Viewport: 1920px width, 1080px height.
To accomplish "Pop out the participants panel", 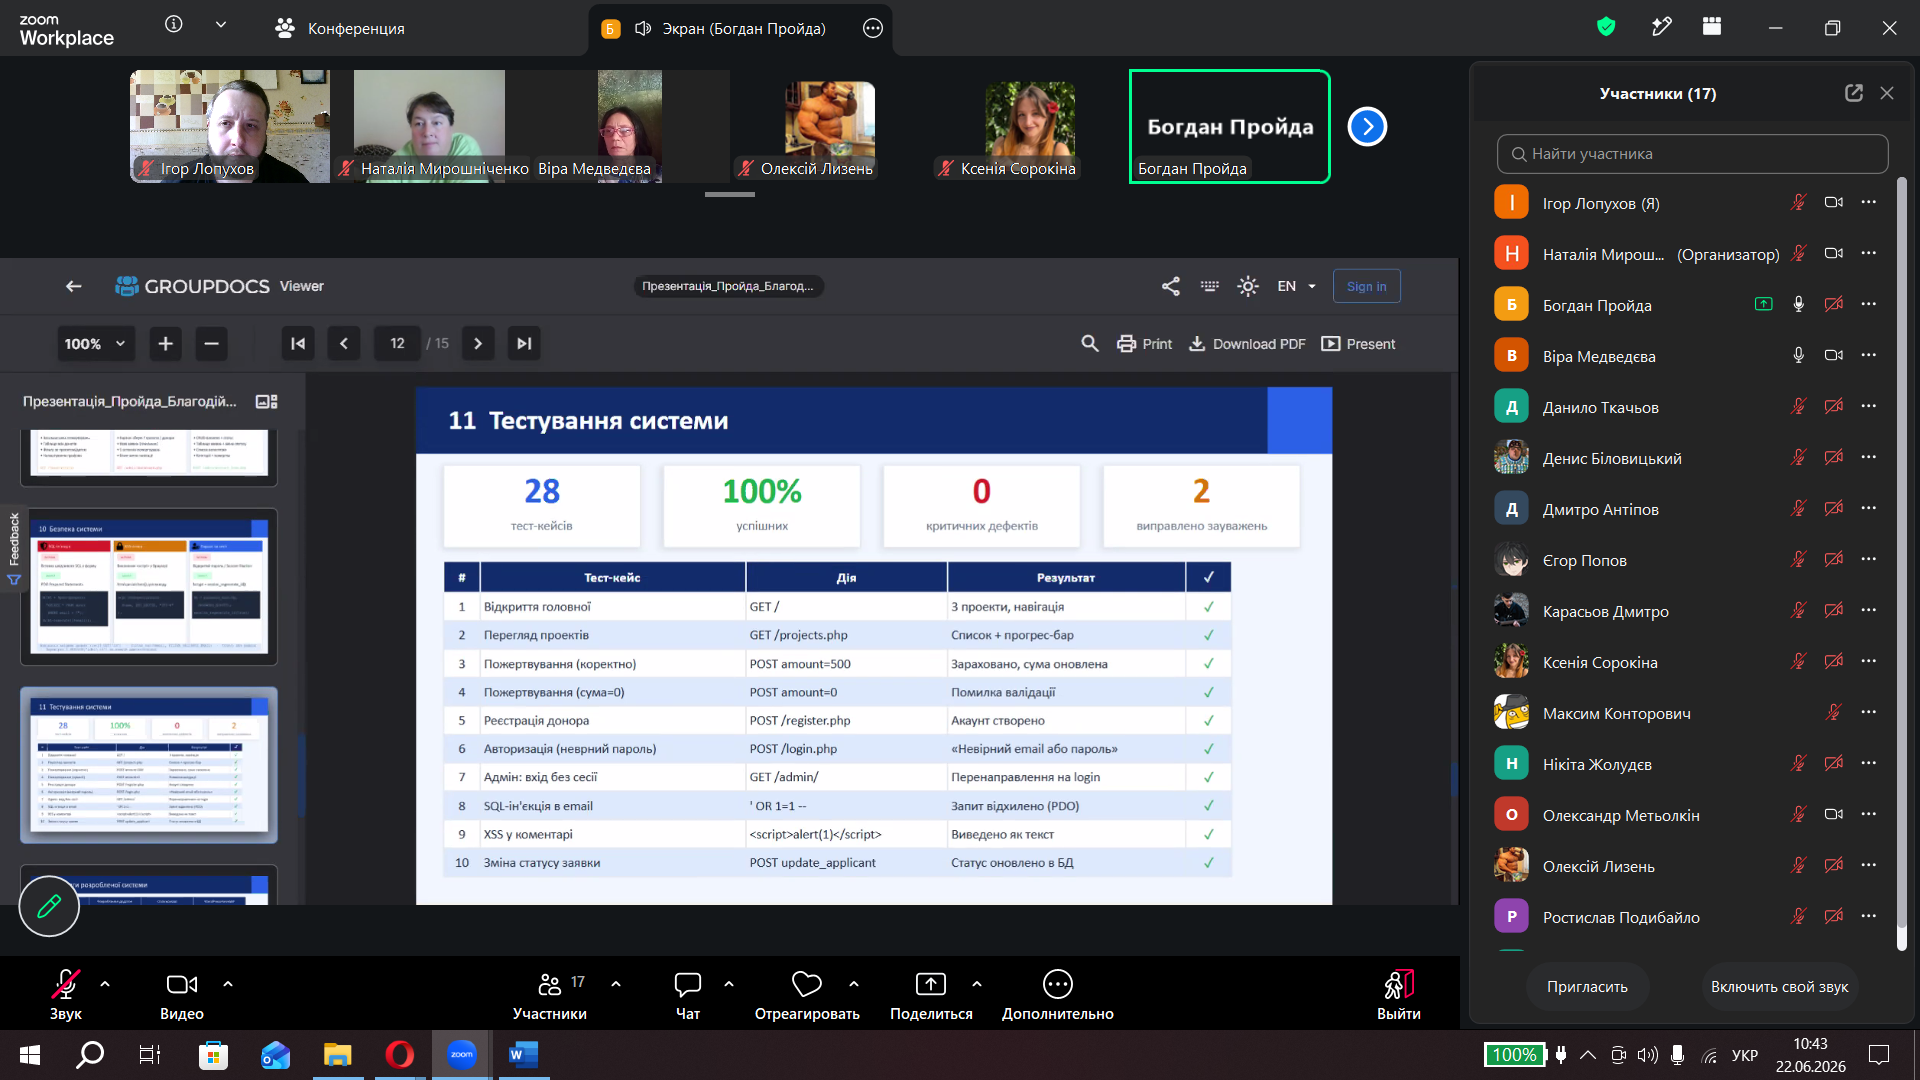I will click(x=1854, y=93).
